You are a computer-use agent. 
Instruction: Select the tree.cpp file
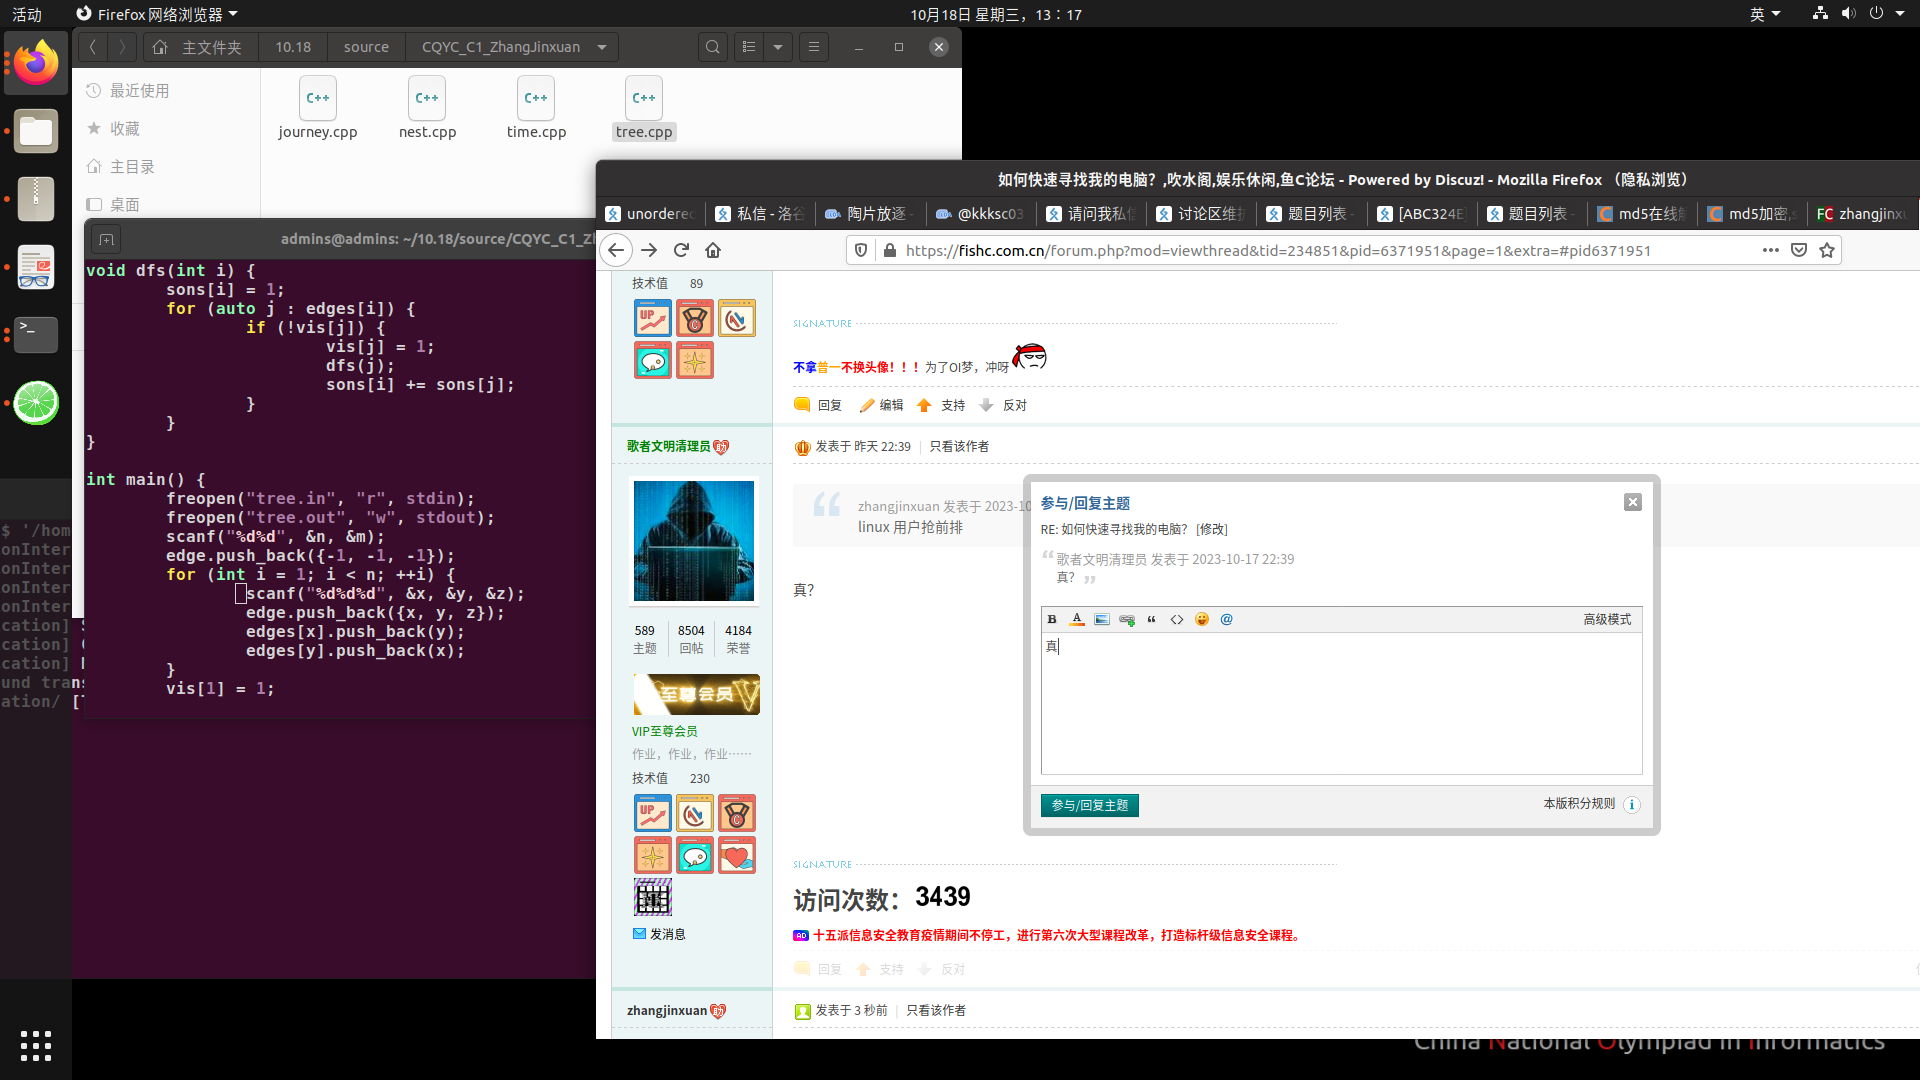[644, 110]
